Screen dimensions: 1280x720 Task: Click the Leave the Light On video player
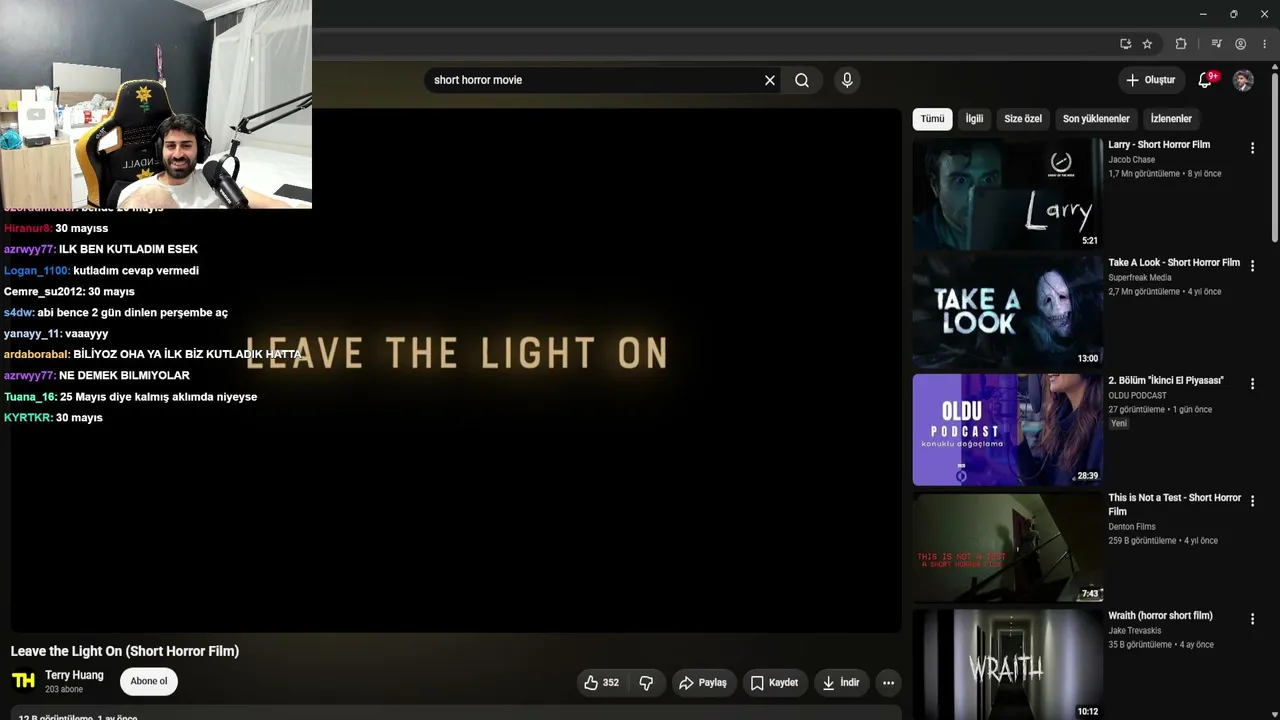(x=456, y=370)
